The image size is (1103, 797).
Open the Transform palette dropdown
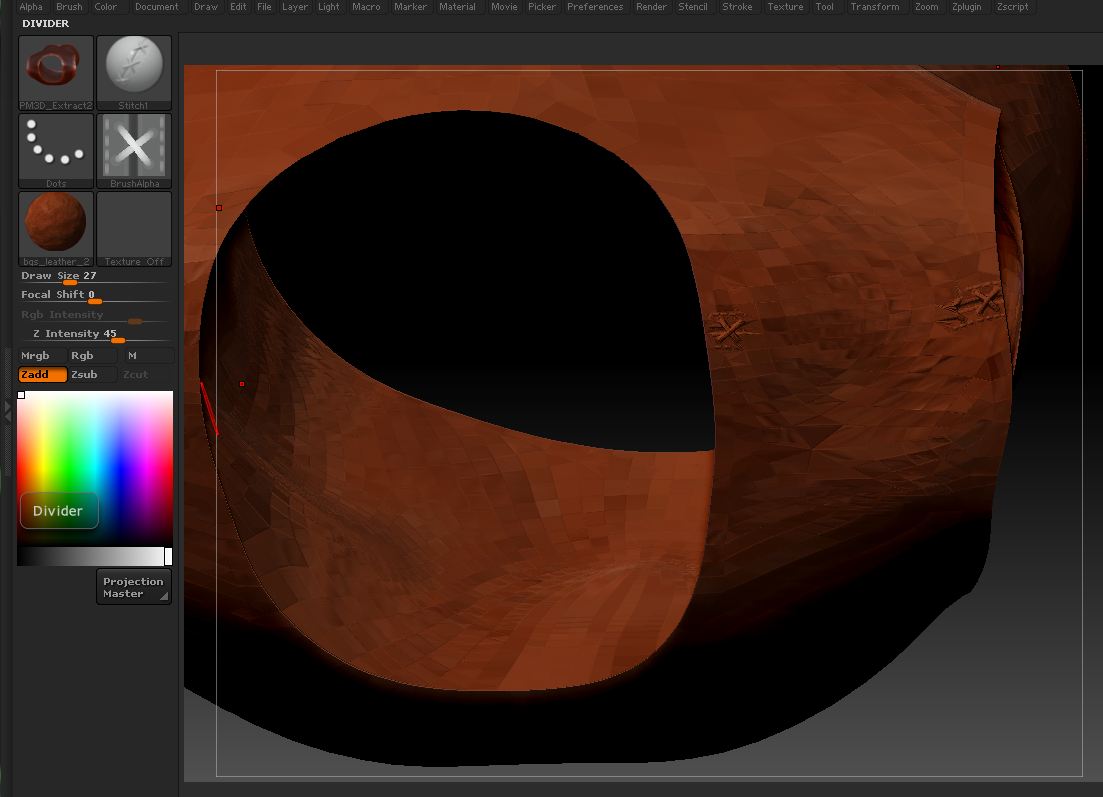coord(874,7)
